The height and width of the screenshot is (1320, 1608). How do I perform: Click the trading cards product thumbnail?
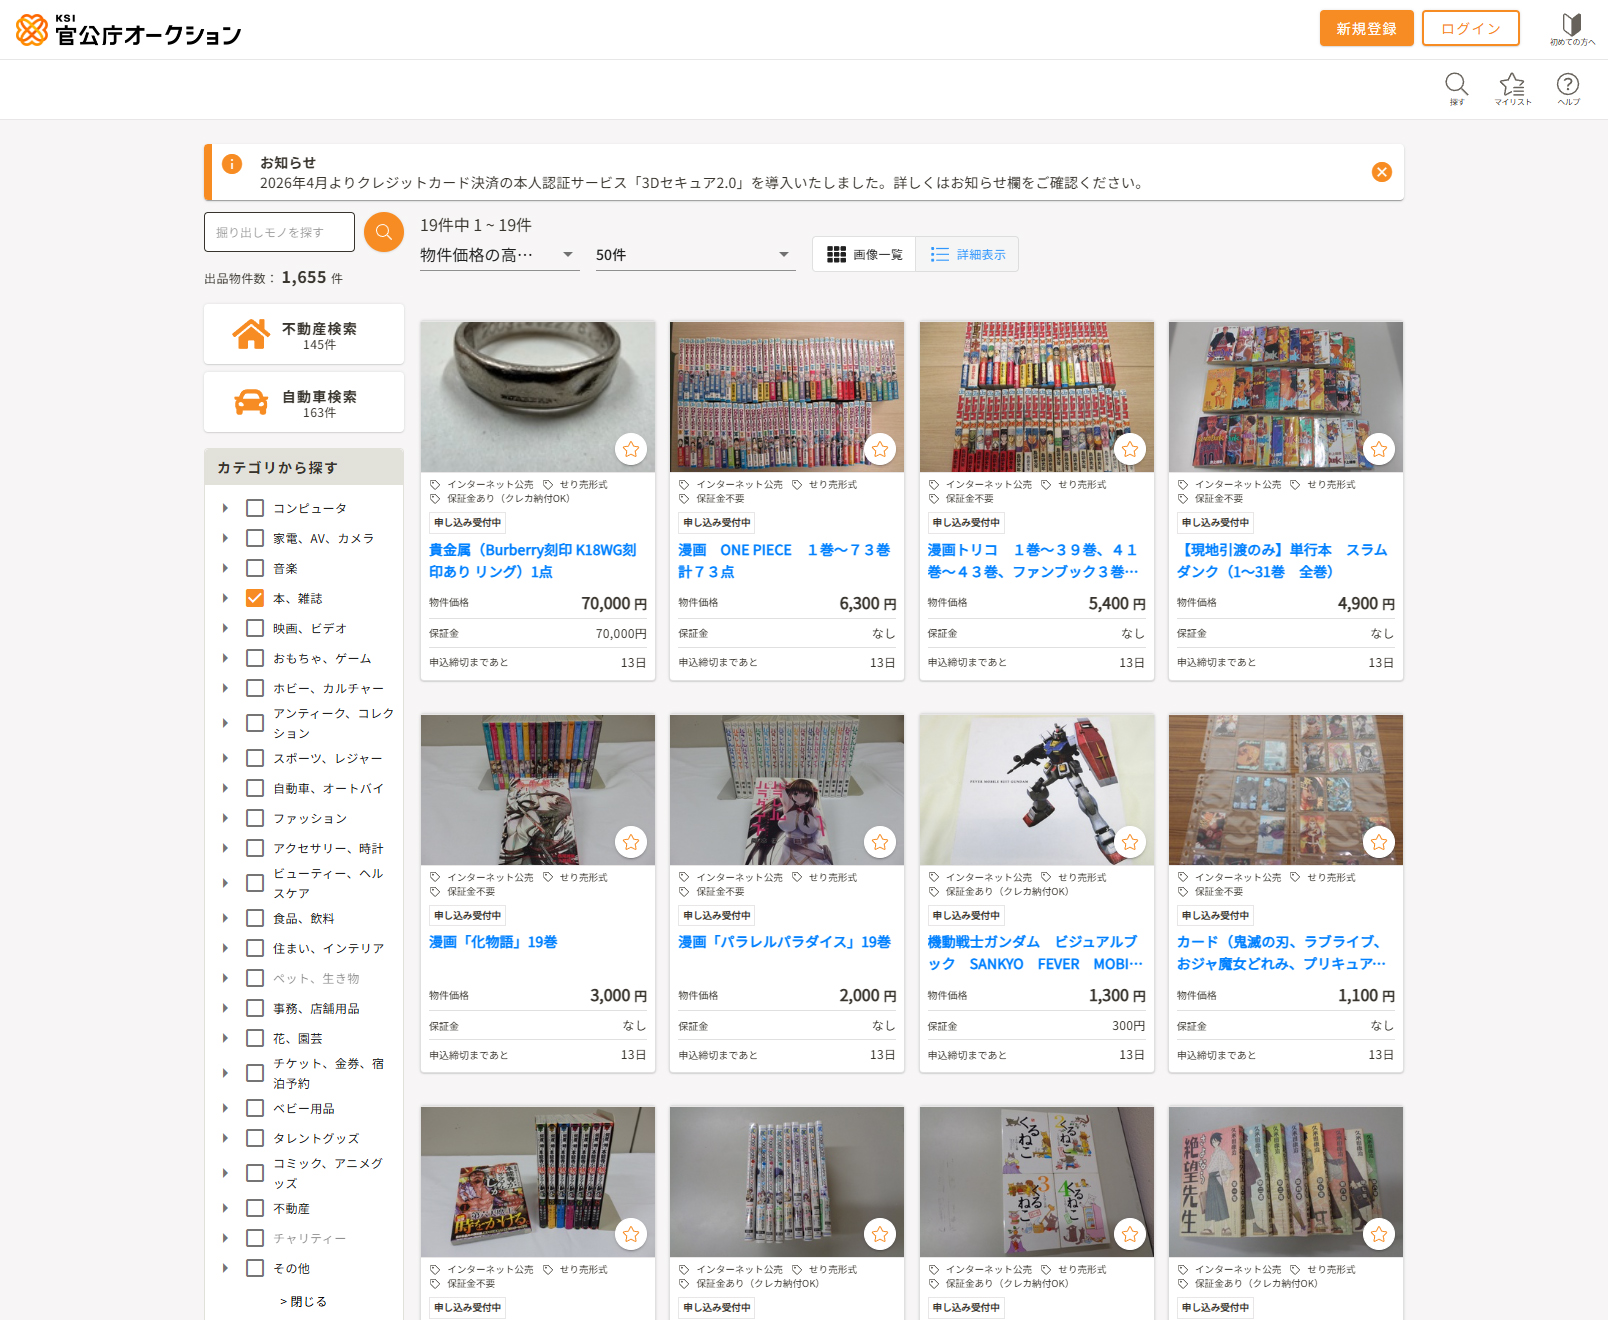tap(1286, 789)
